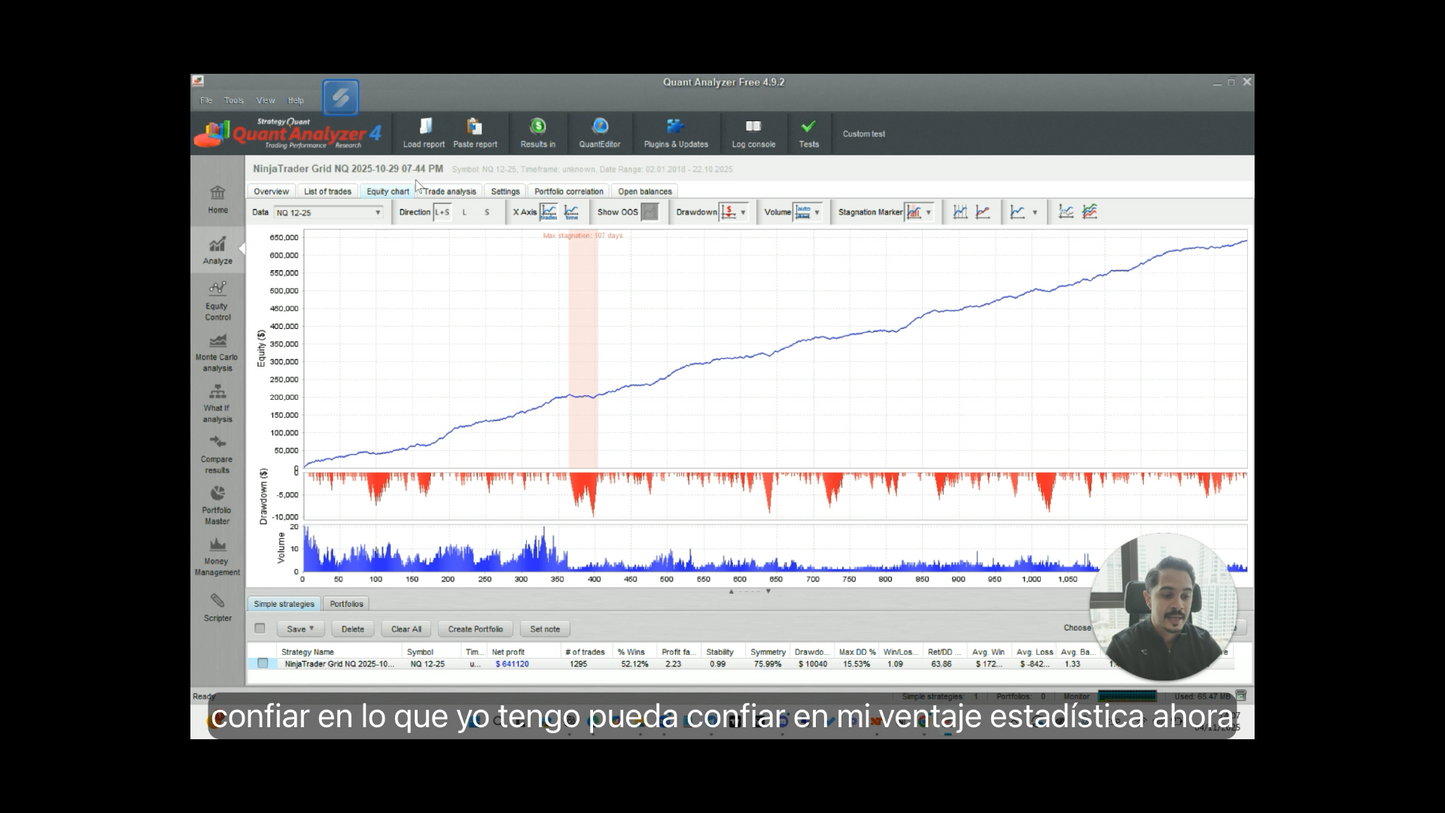
Task: Click the Paste report toolbar icon
Action: [x=475, y=133]
